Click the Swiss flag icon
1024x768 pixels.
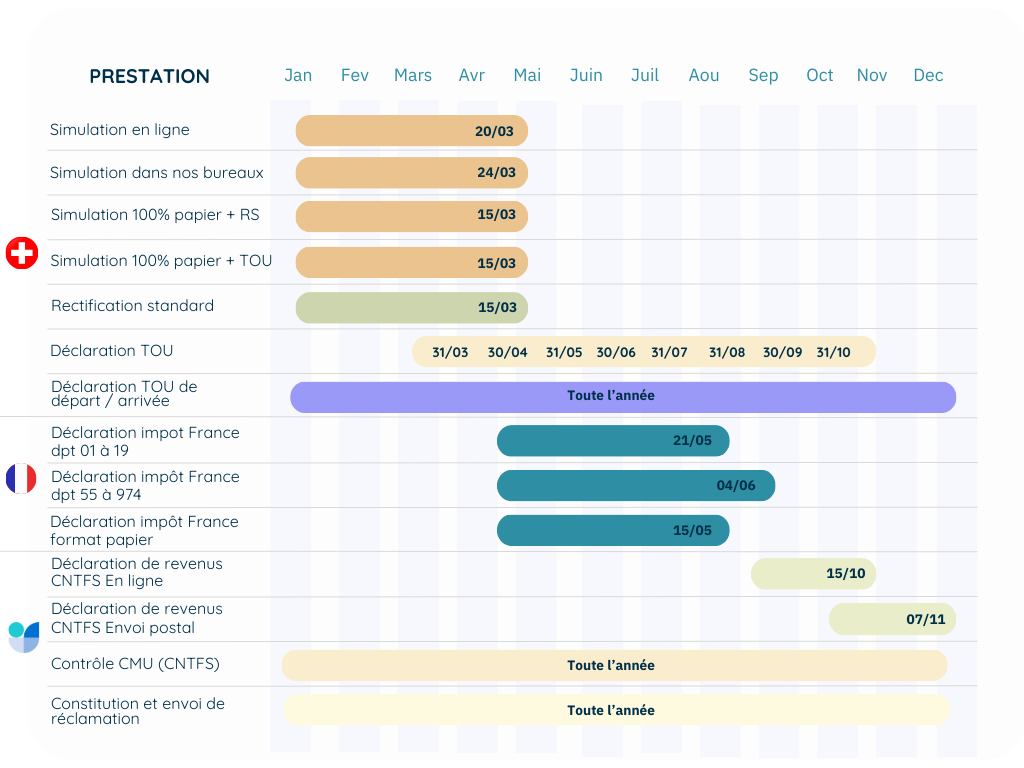pyautogui.click(x=21, y=253)
